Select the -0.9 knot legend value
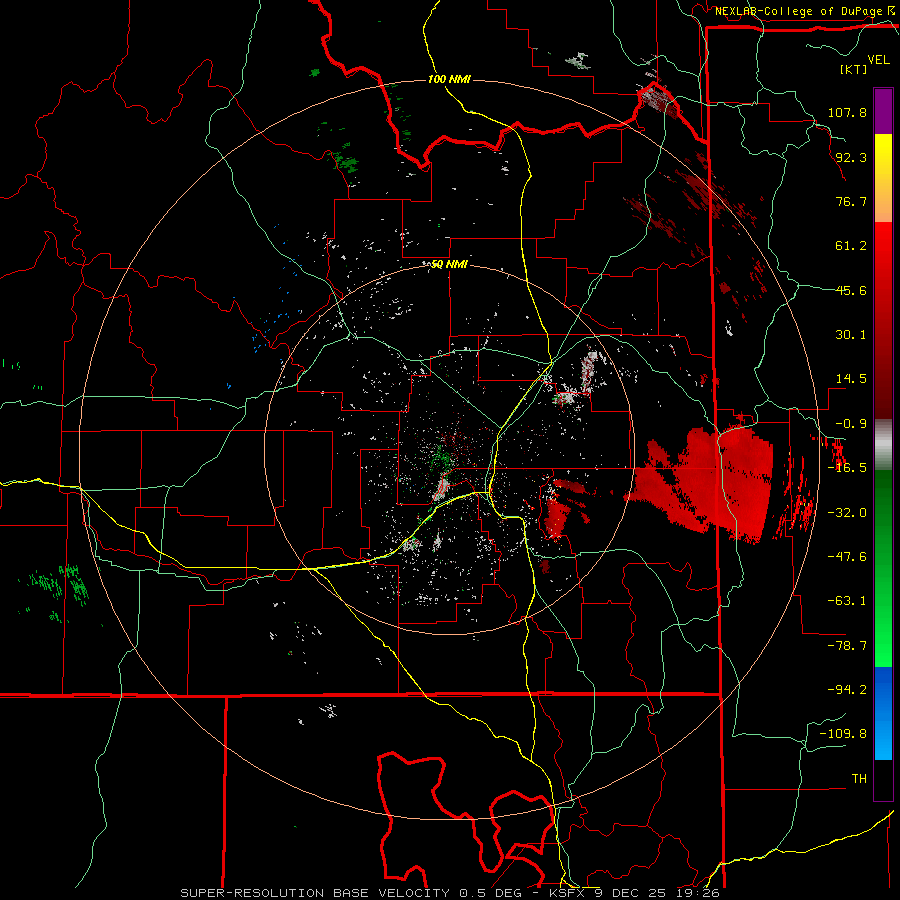Viewport: 900px width, 900px height. click(x=851, y=424)
